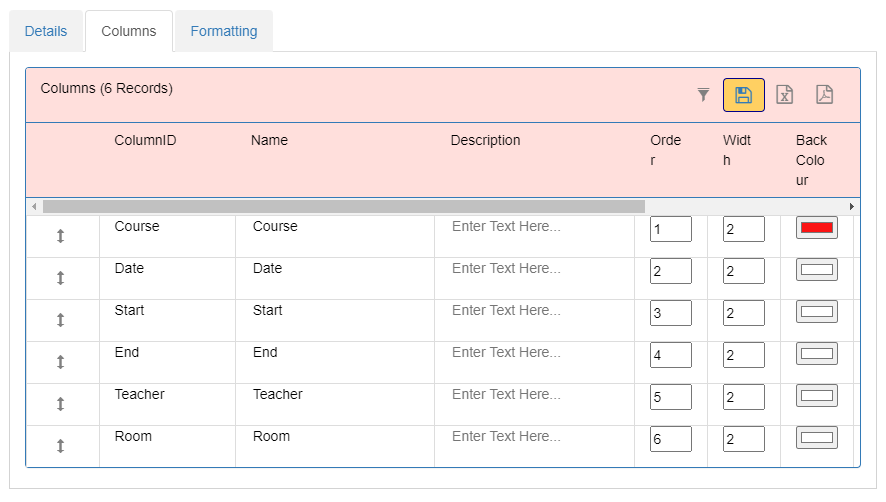Open red back colour swatch for Course
This screenshot has height=502, width=886.
tap(816, 228)
